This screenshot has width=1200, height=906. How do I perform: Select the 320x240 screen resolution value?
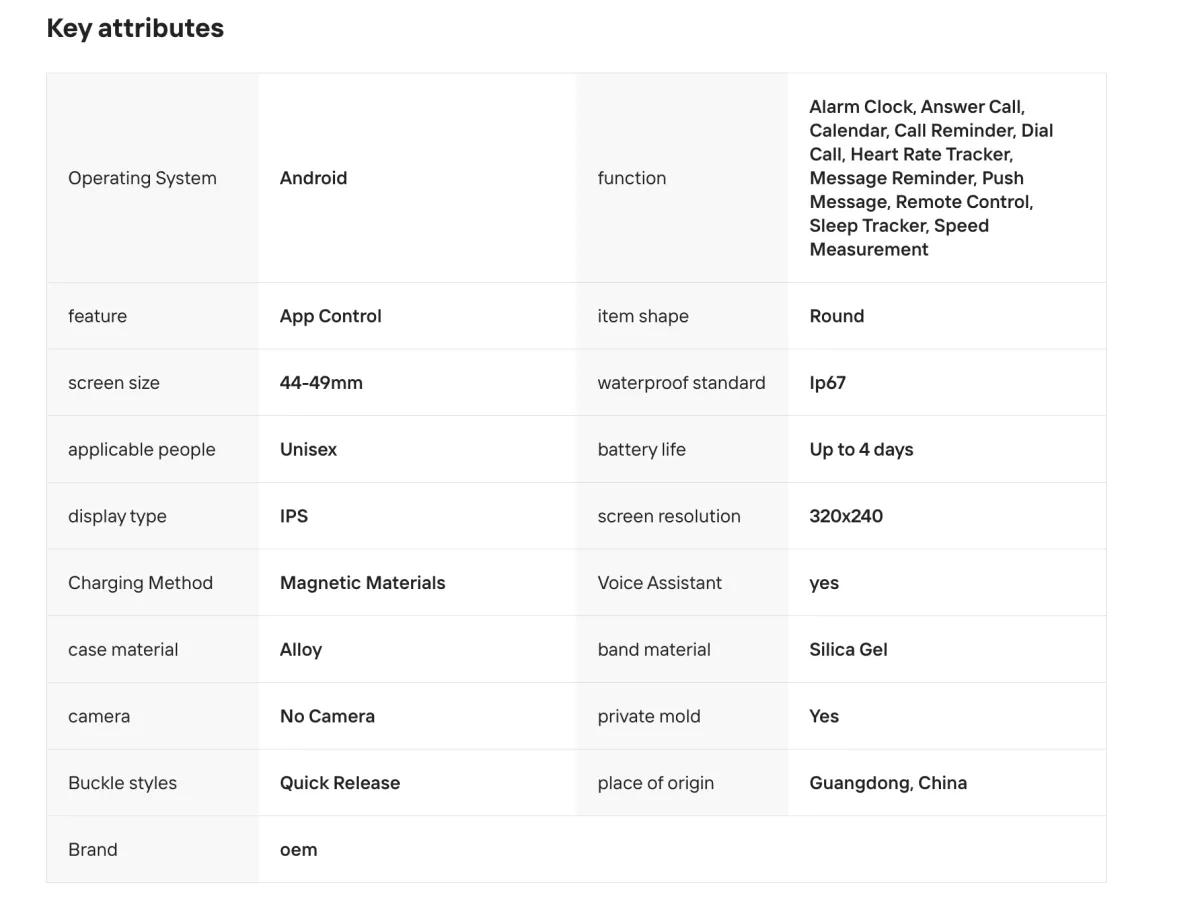(846, 516)
